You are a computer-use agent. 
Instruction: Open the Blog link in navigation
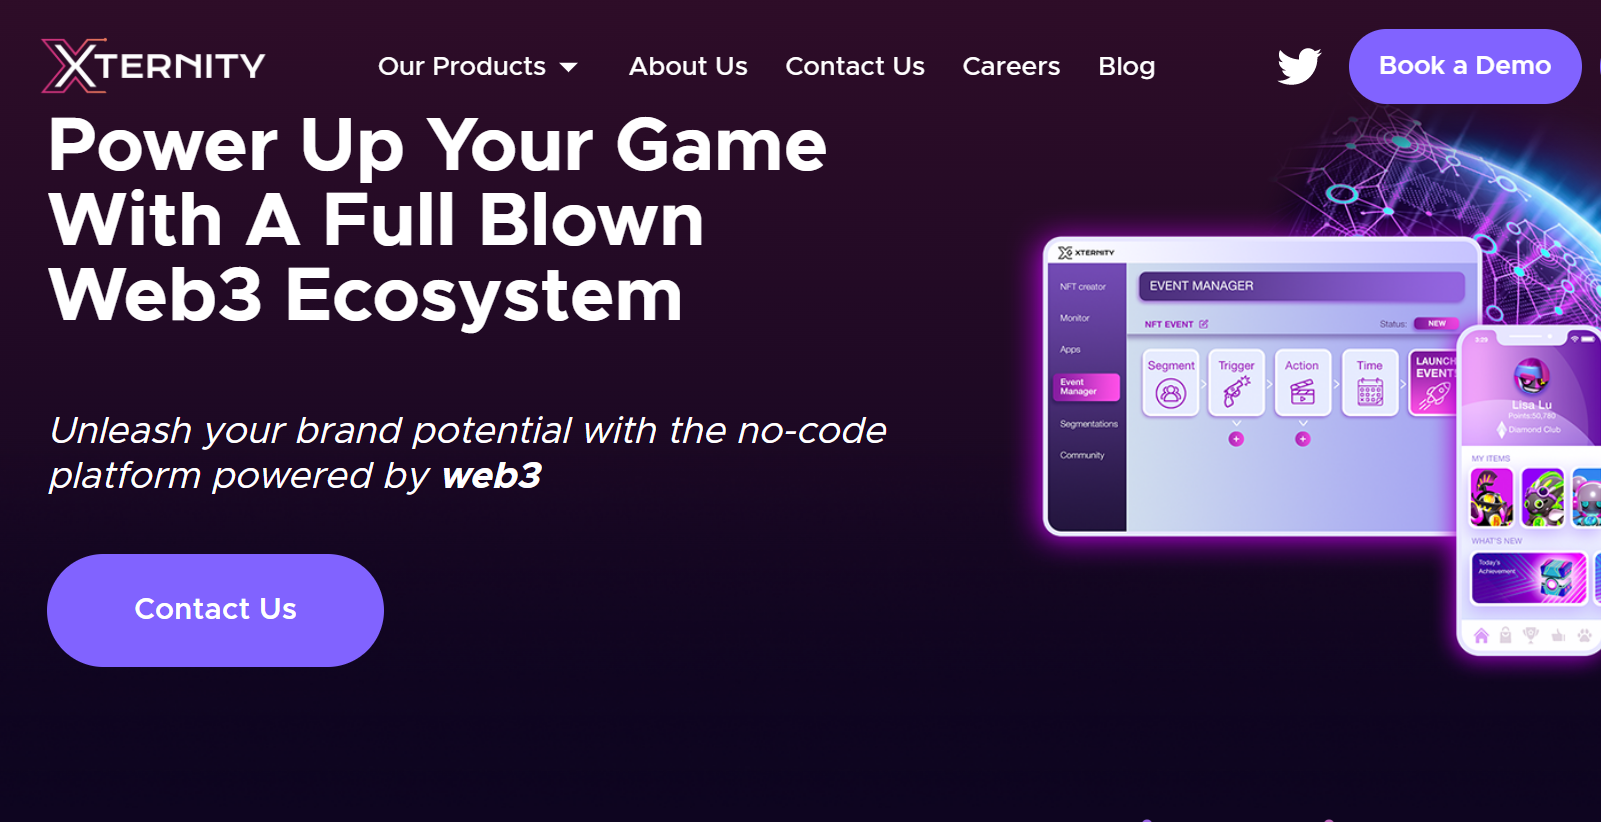[1126, 66]
